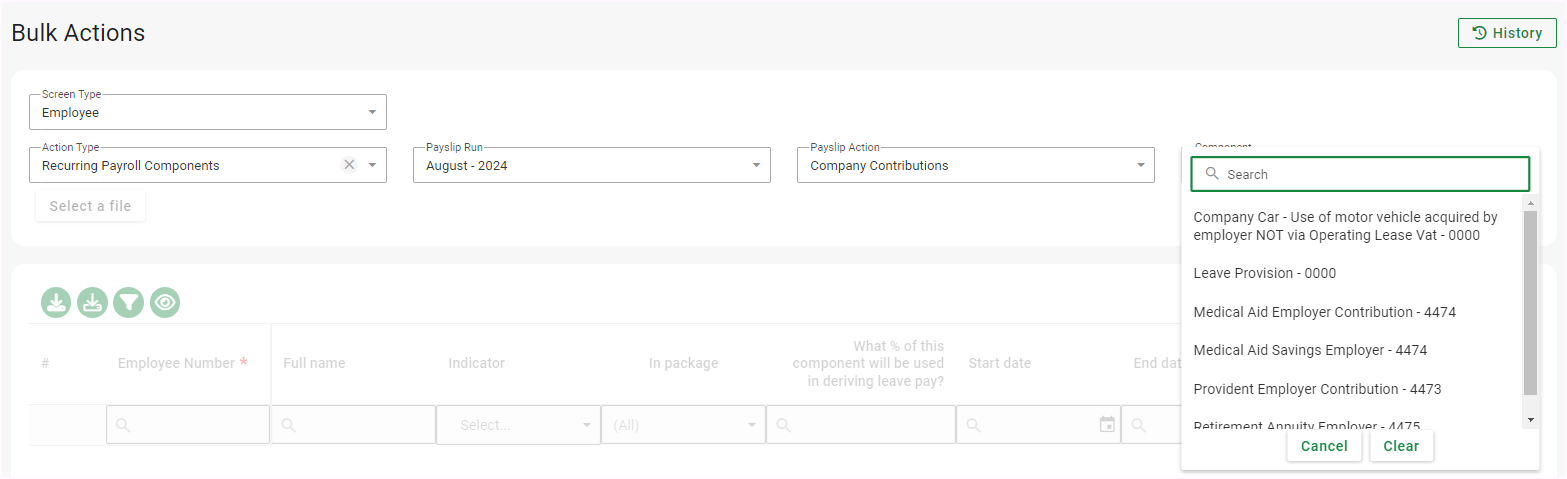Click the first download icon in grid toolbar
The image size is (1567, 479).
pyautogui.click(x=56, y=302)
